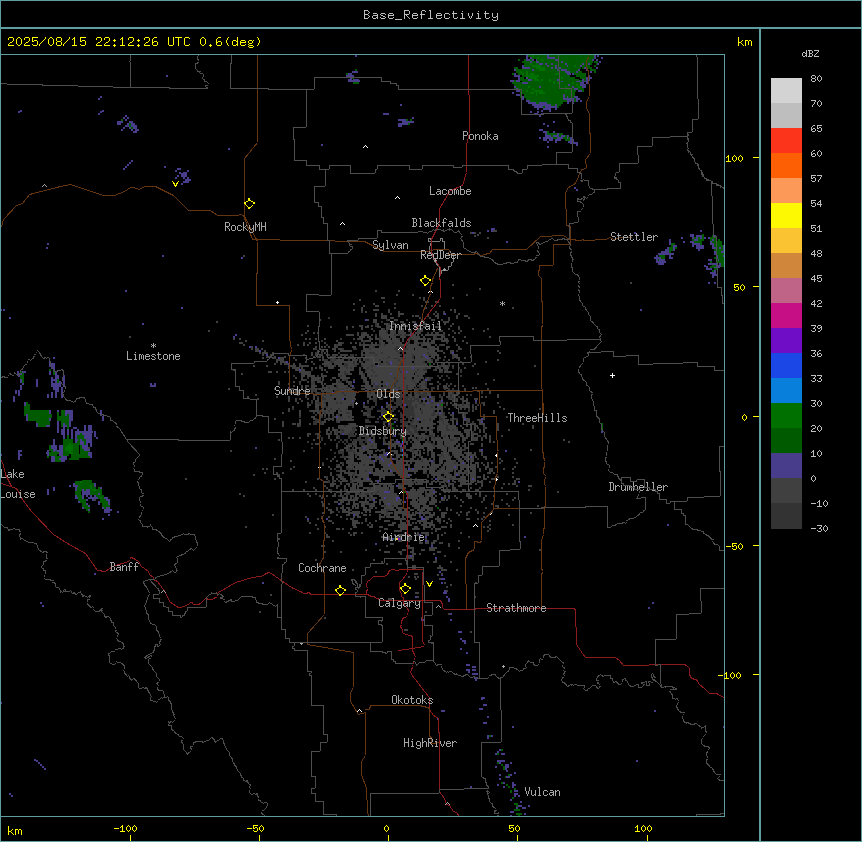Select the Didsbury city label
This screenshot has width=862, height=842.
pos(383,431)
